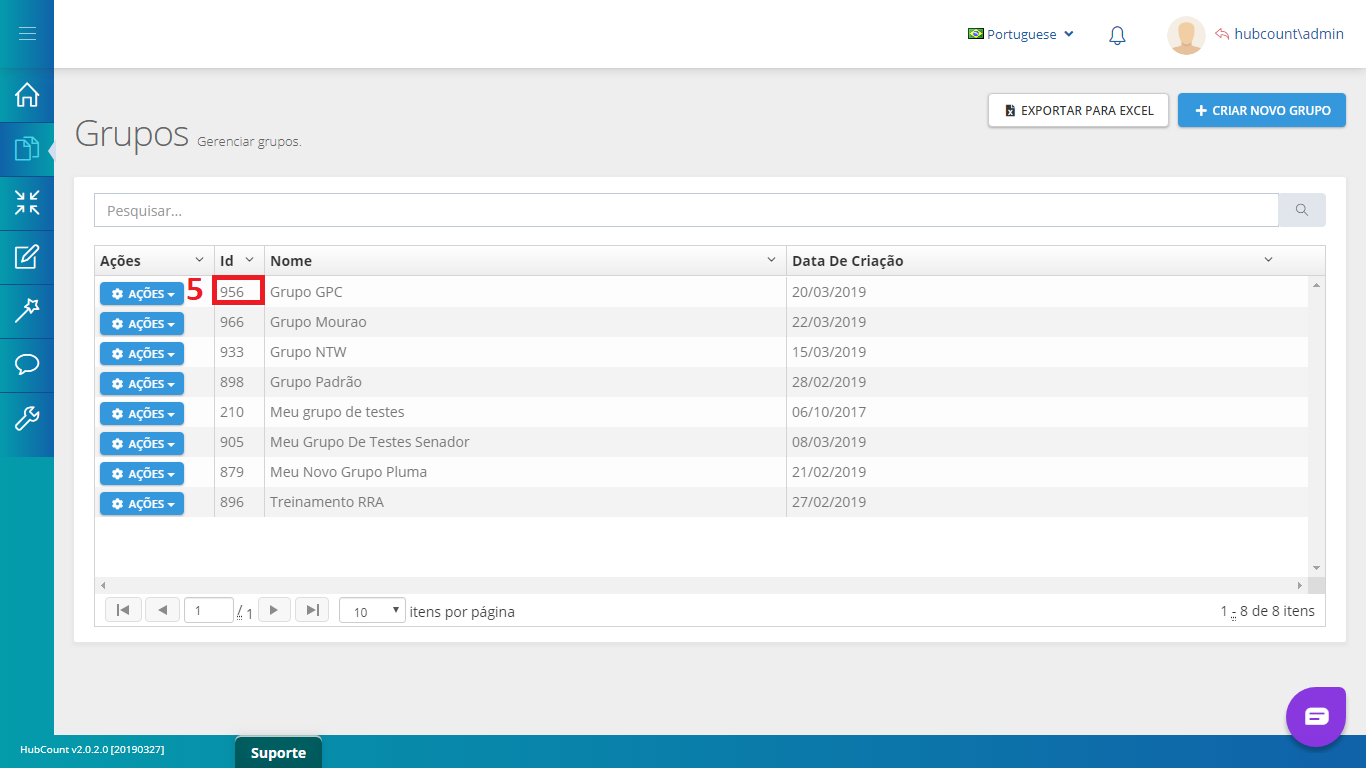Click the search magnifier button
The width and height of the screenshot is (1366, 768).
(1302, 210)
